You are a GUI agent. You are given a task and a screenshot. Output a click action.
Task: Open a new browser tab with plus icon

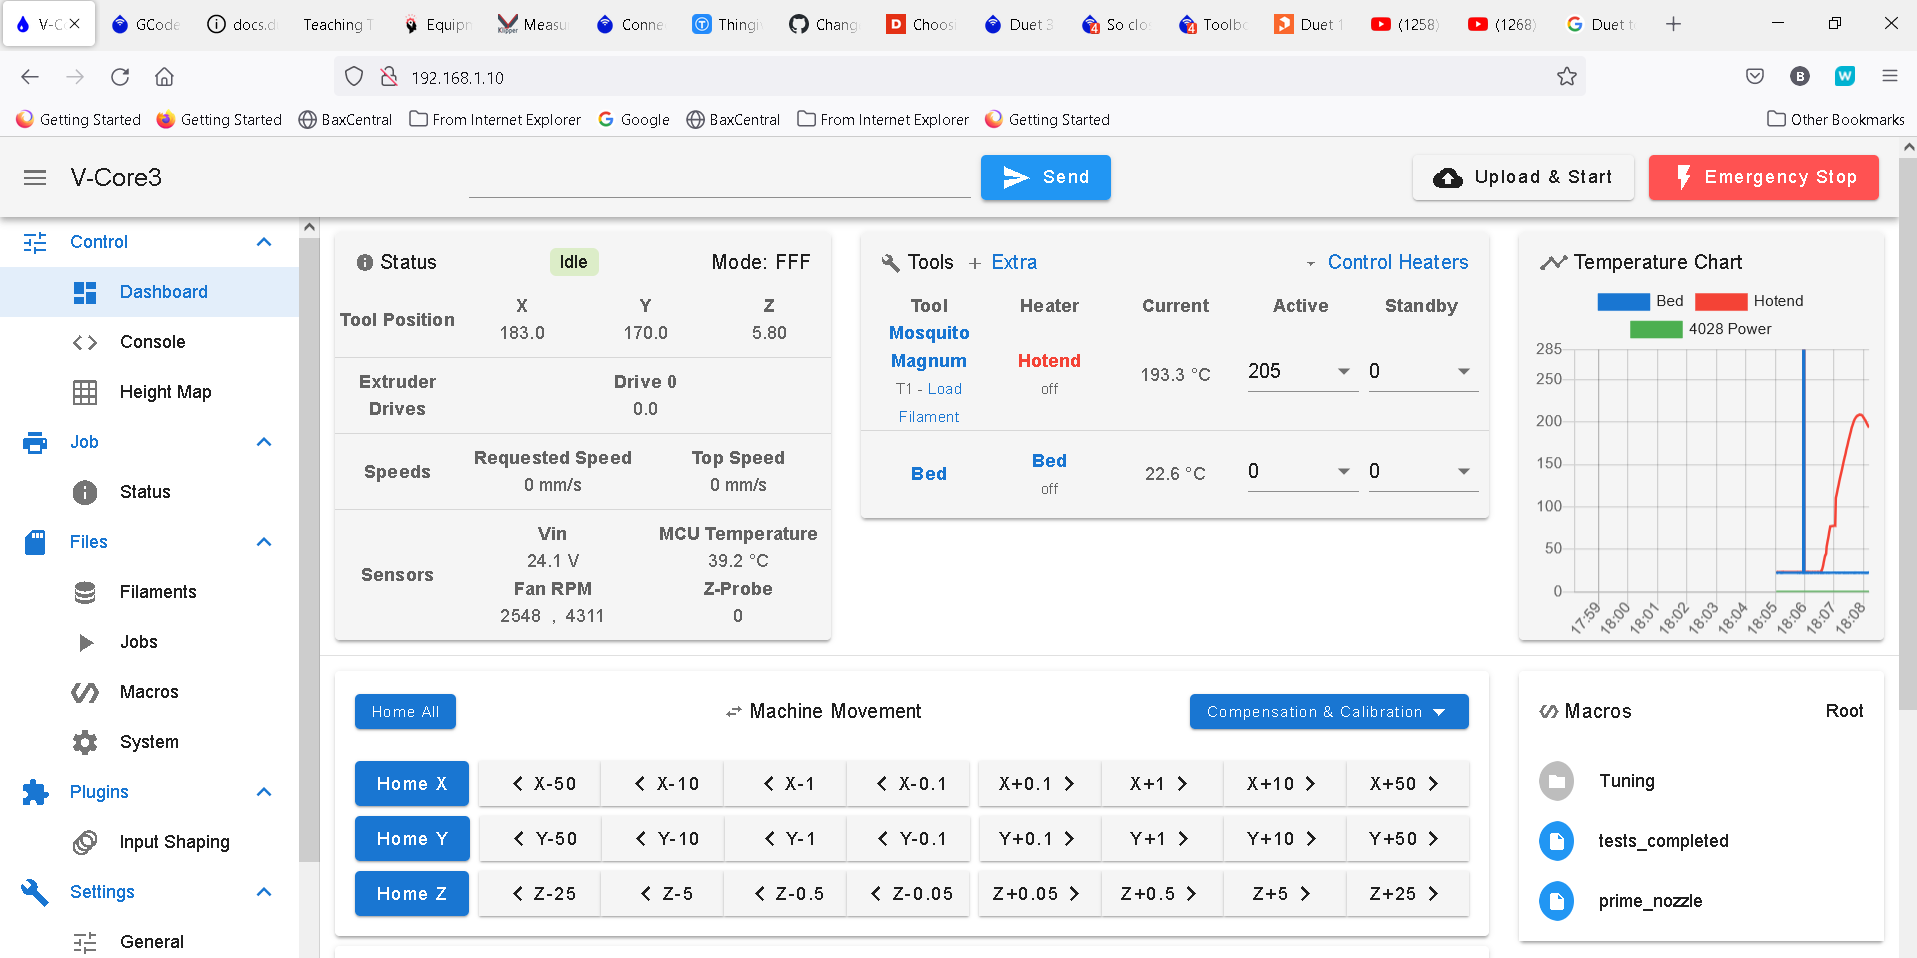pos(1673,24)
